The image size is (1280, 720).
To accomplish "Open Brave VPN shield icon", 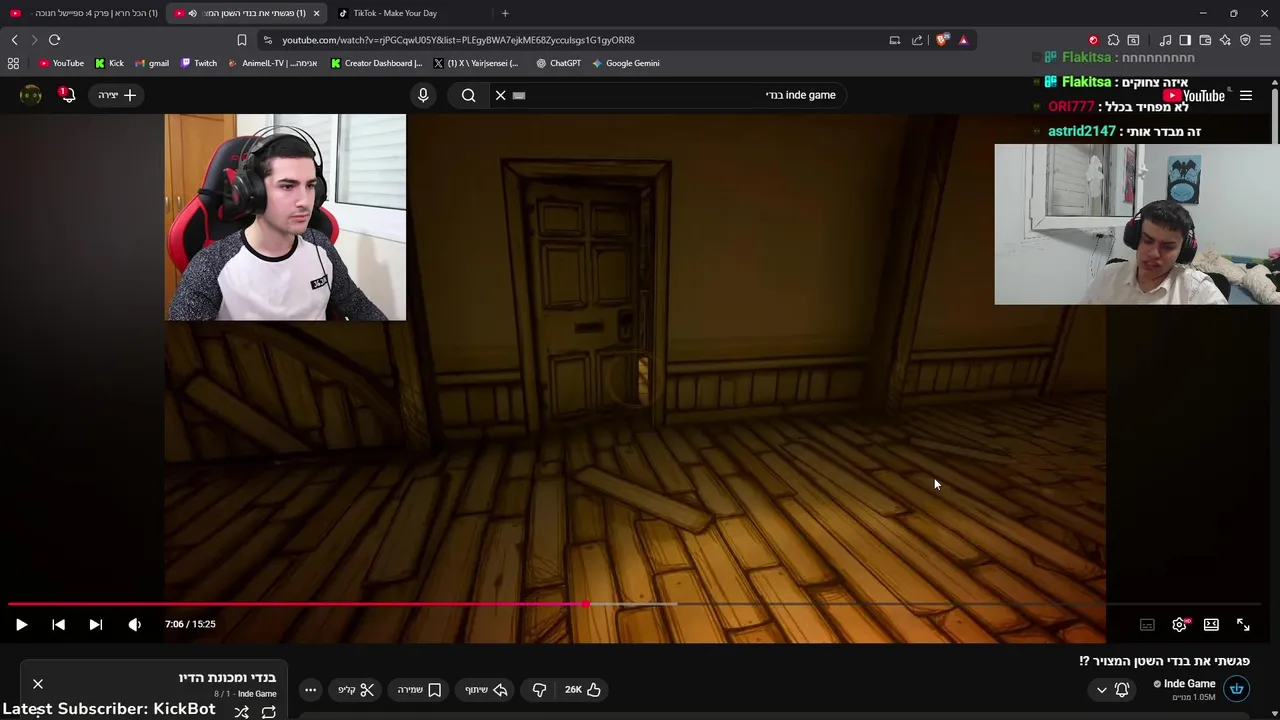I will coord(1245,40).
